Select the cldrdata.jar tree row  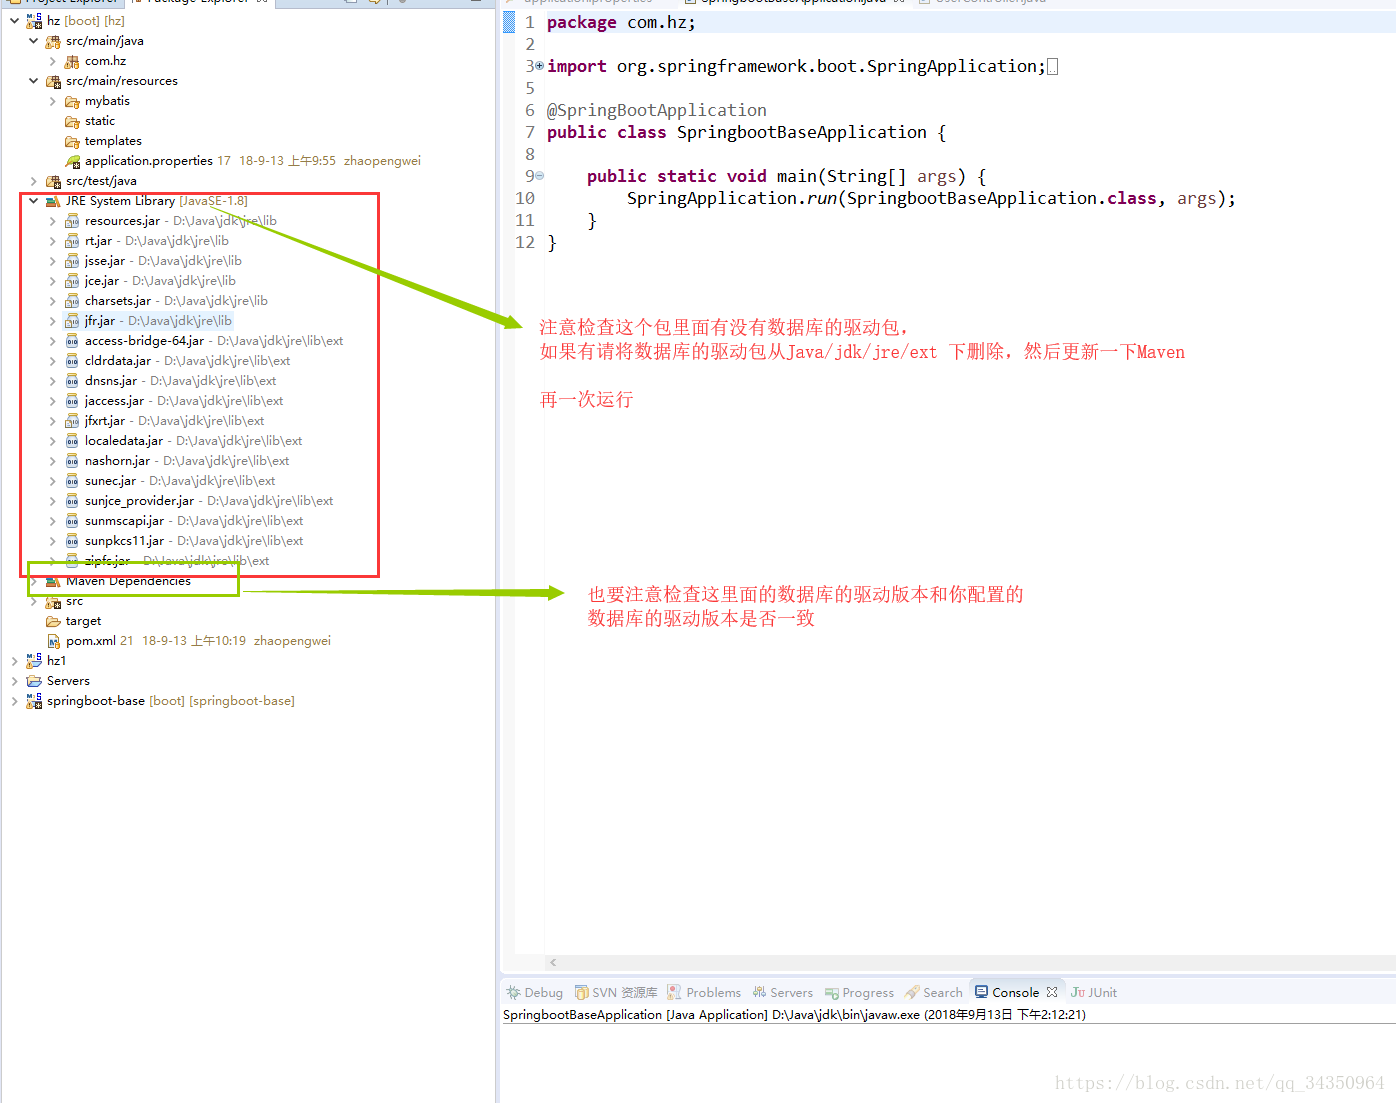click(178, 361)
